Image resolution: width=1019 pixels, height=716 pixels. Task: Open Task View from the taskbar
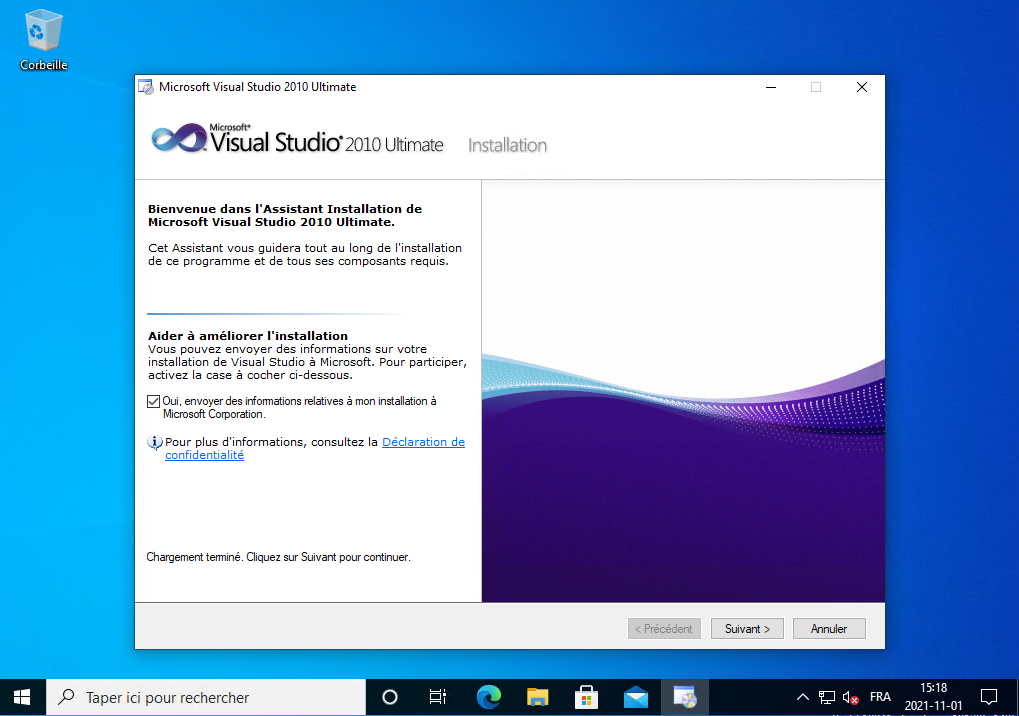pos(437,697)
